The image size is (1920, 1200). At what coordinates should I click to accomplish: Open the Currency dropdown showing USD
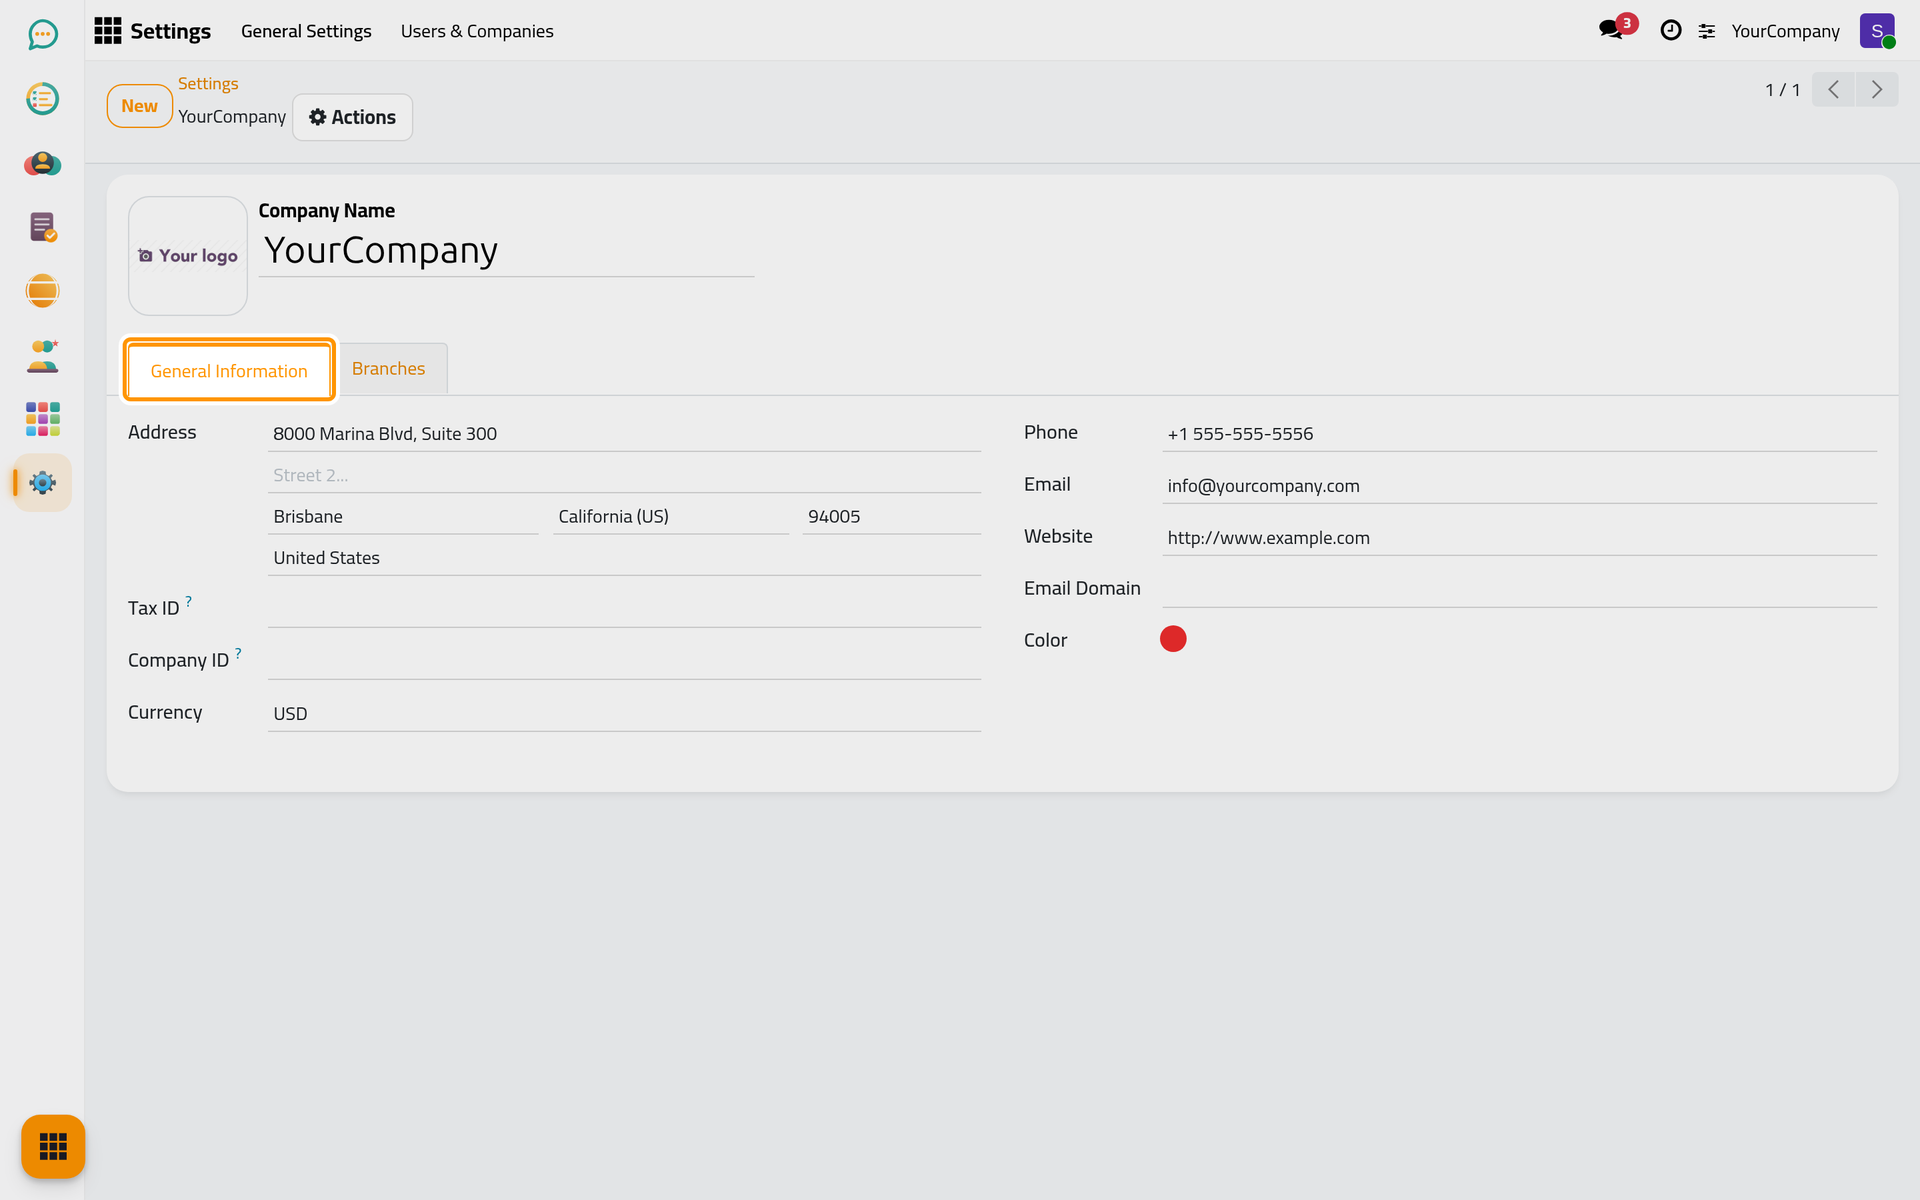tap(624, 714)
